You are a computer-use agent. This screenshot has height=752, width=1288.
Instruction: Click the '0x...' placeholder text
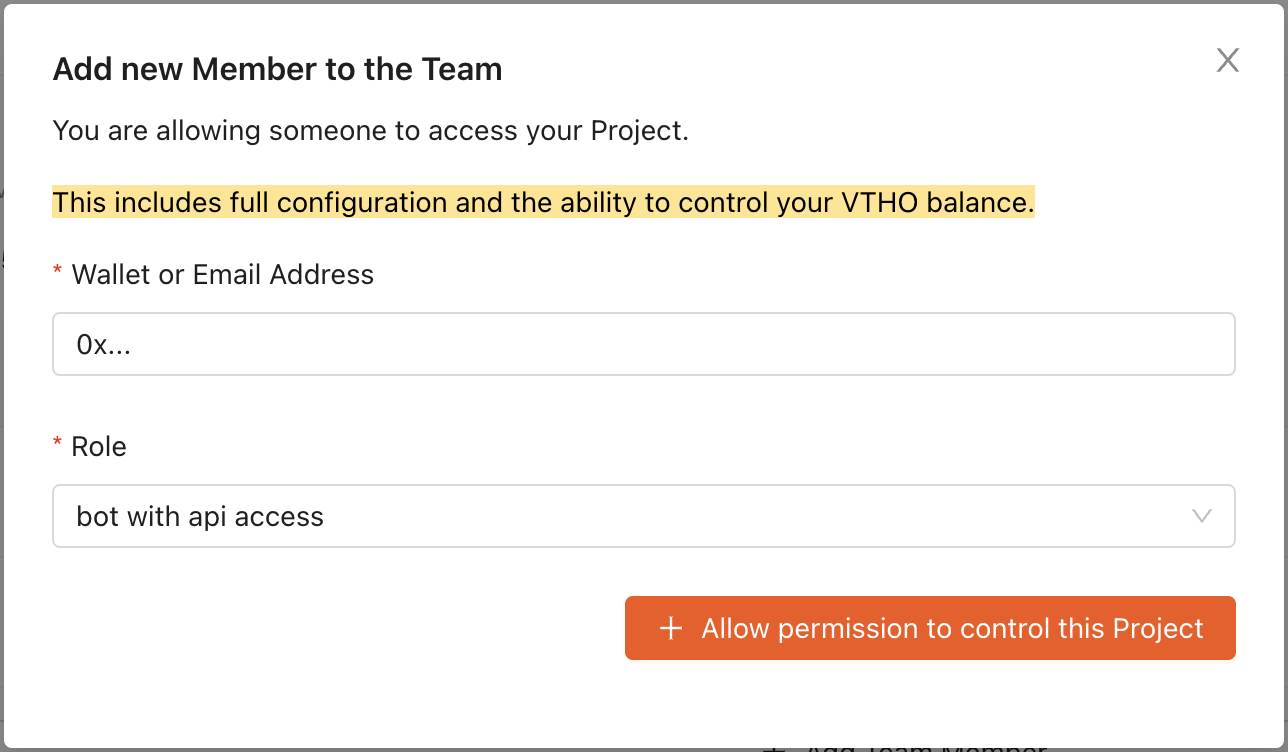[x=104, y=345]
